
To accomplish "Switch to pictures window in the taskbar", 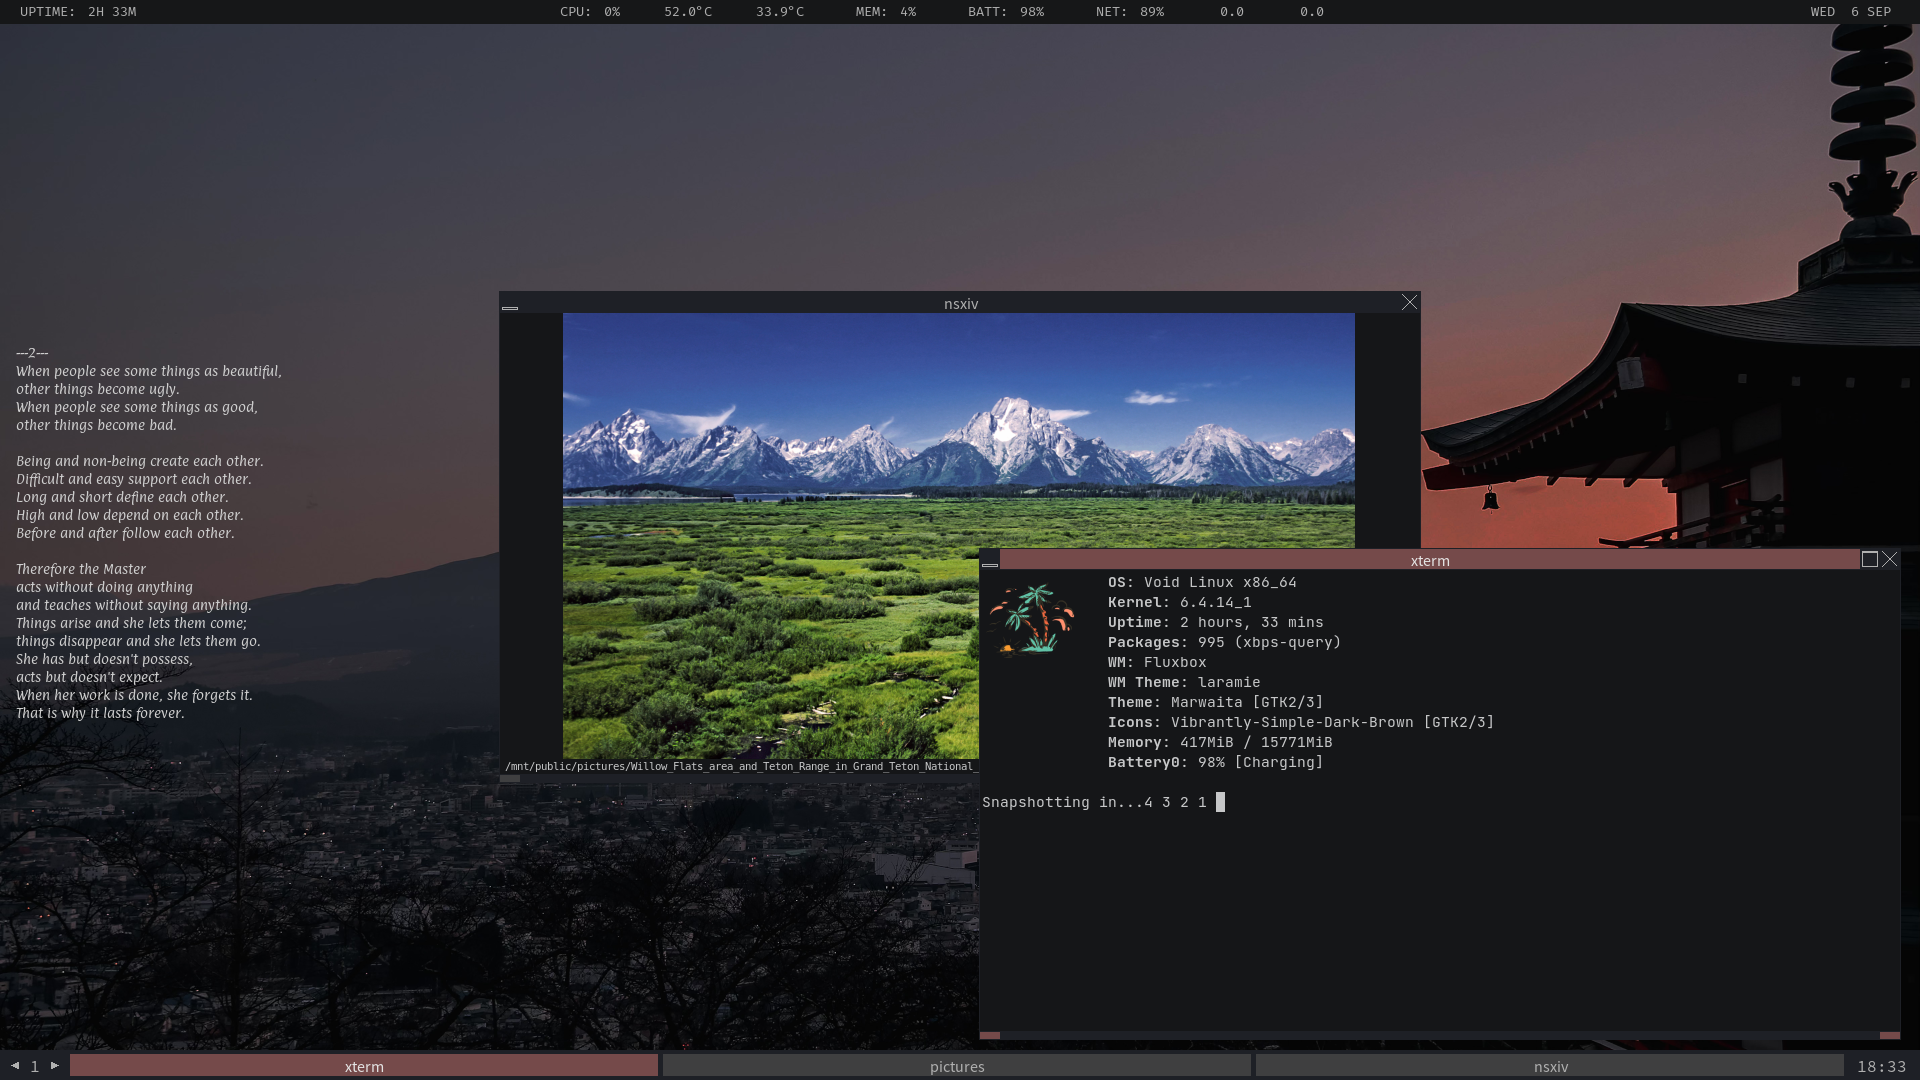I will (x=957, y=1067).
